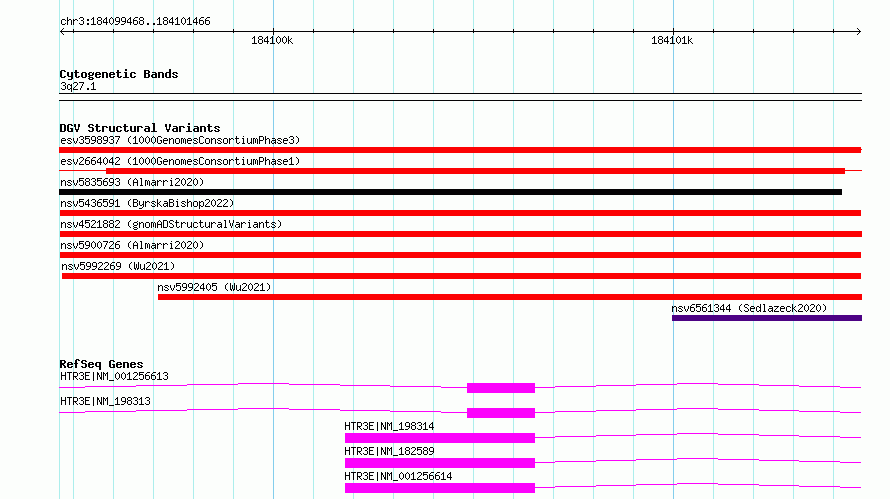Click the HTR3E|NM_001256613 exon block
Screen dimensions: 890x499
point(501,388)
